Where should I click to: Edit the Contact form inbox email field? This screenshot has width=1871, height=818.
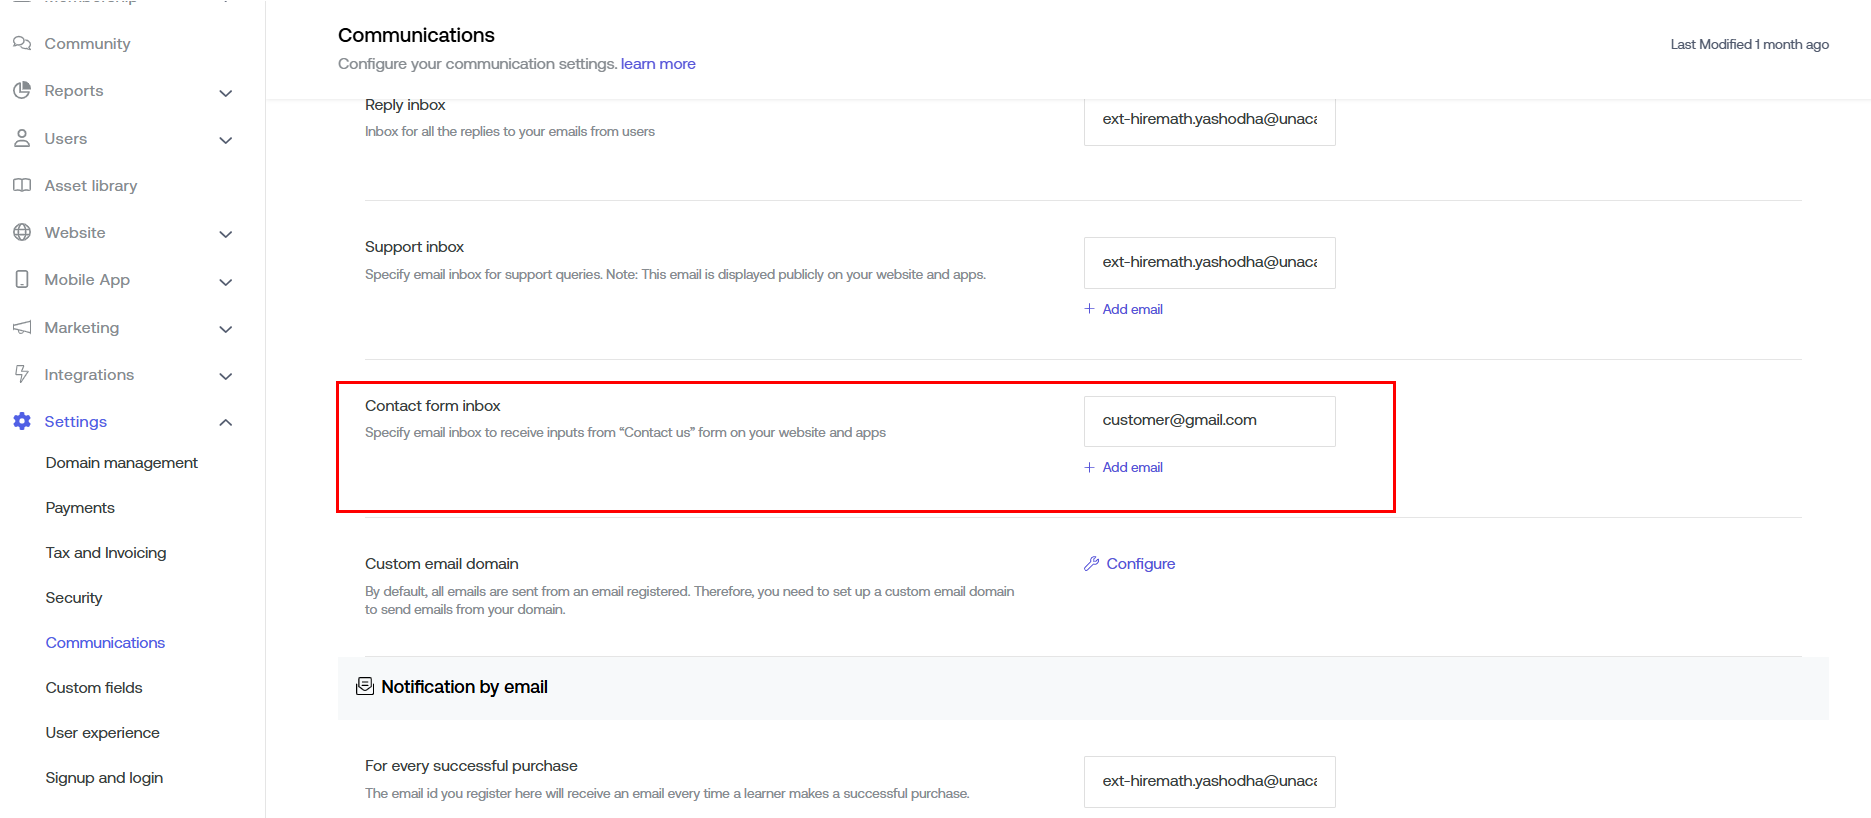1209,421
